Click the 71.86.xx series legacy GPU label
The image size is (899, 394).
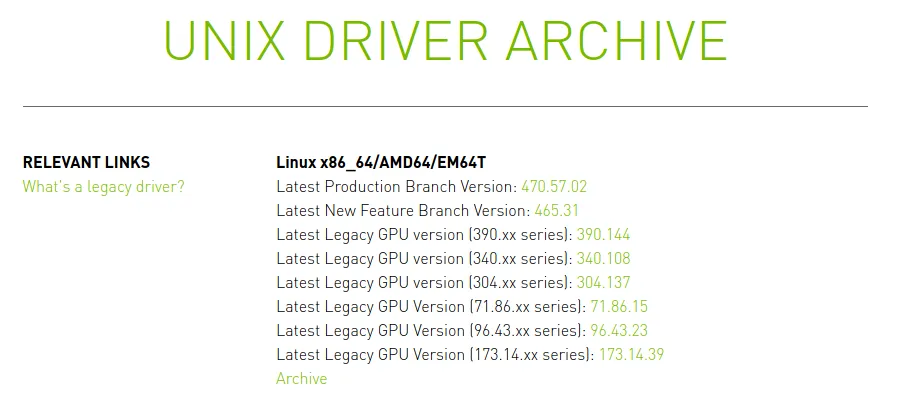[431, 307]
